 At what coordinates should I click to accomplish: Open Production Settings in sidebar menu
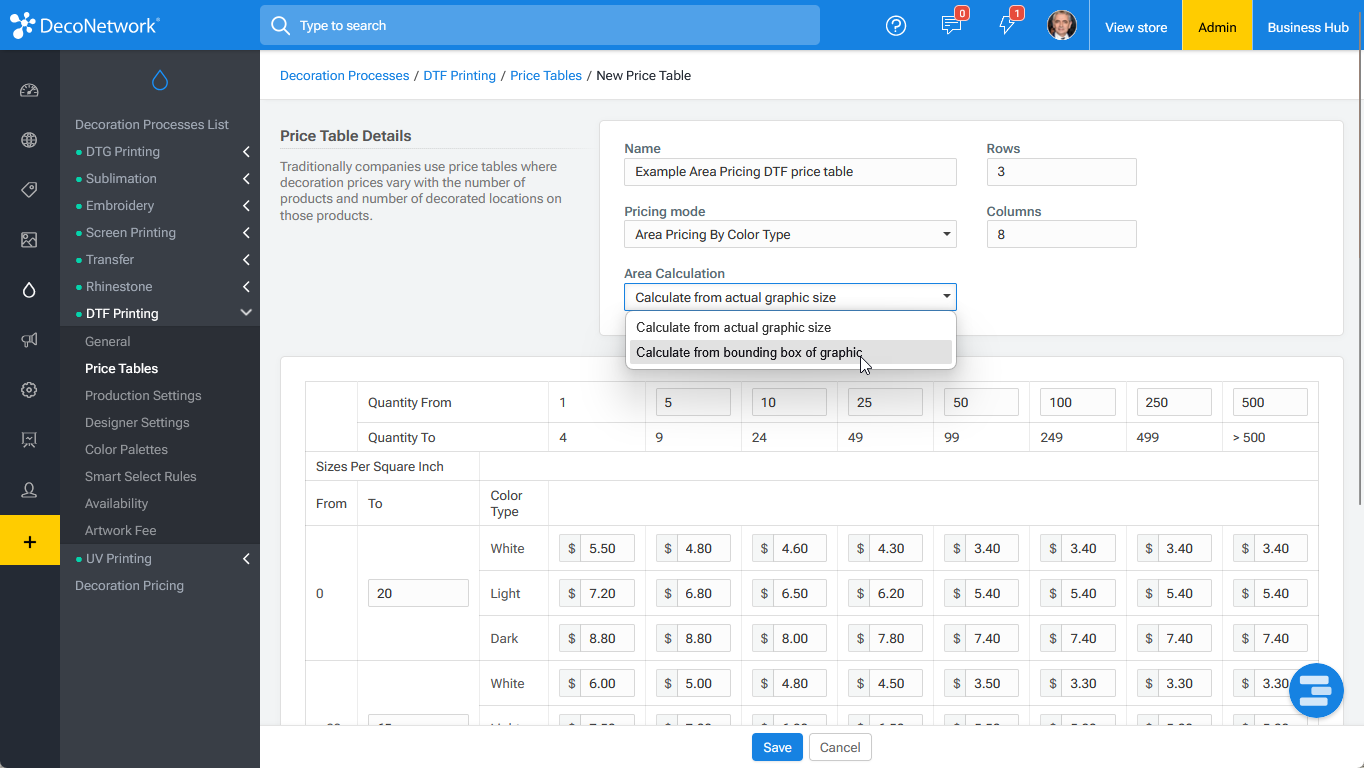(x=143, y=396)
